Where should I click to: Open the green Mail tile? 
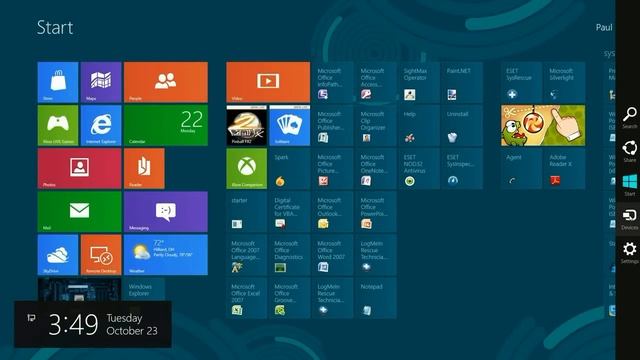point(80,212)
